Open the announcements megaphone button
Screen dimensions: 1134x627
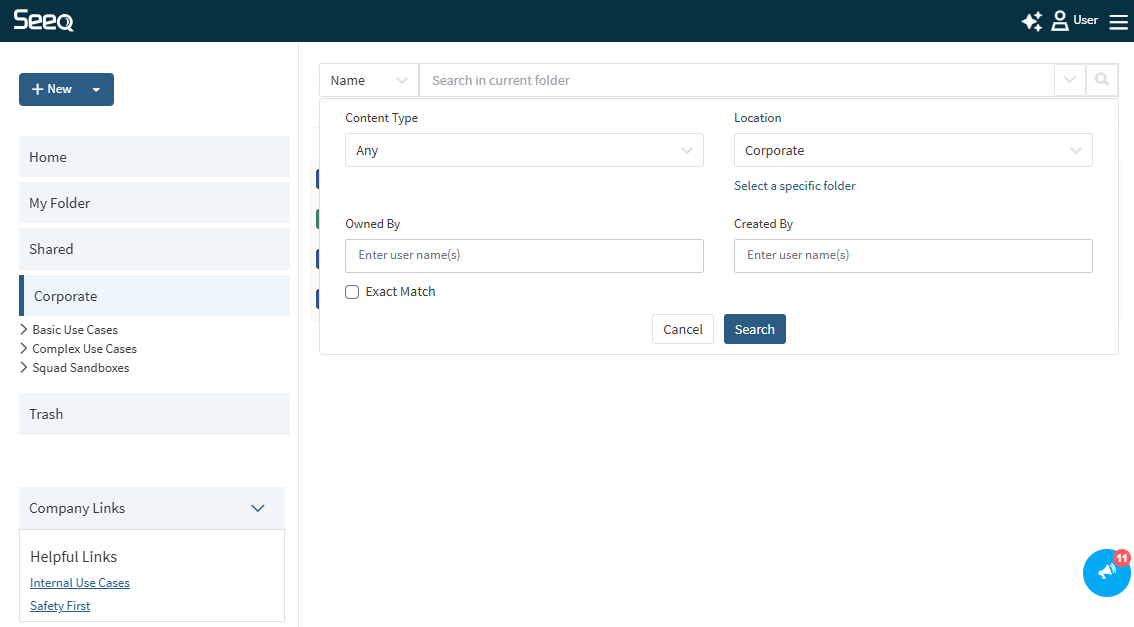pyautogui.click(x=1106, y=573)
